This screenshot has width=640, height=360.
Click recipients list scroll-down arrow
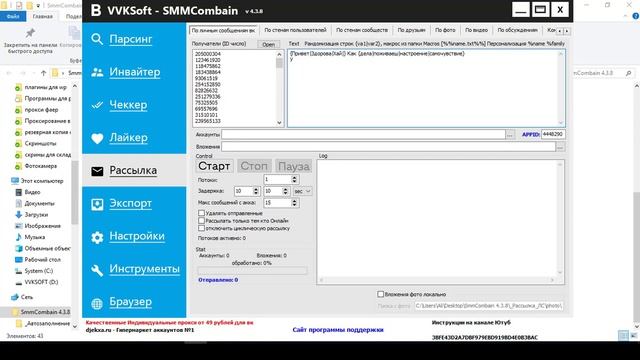[x=279, y=122]
